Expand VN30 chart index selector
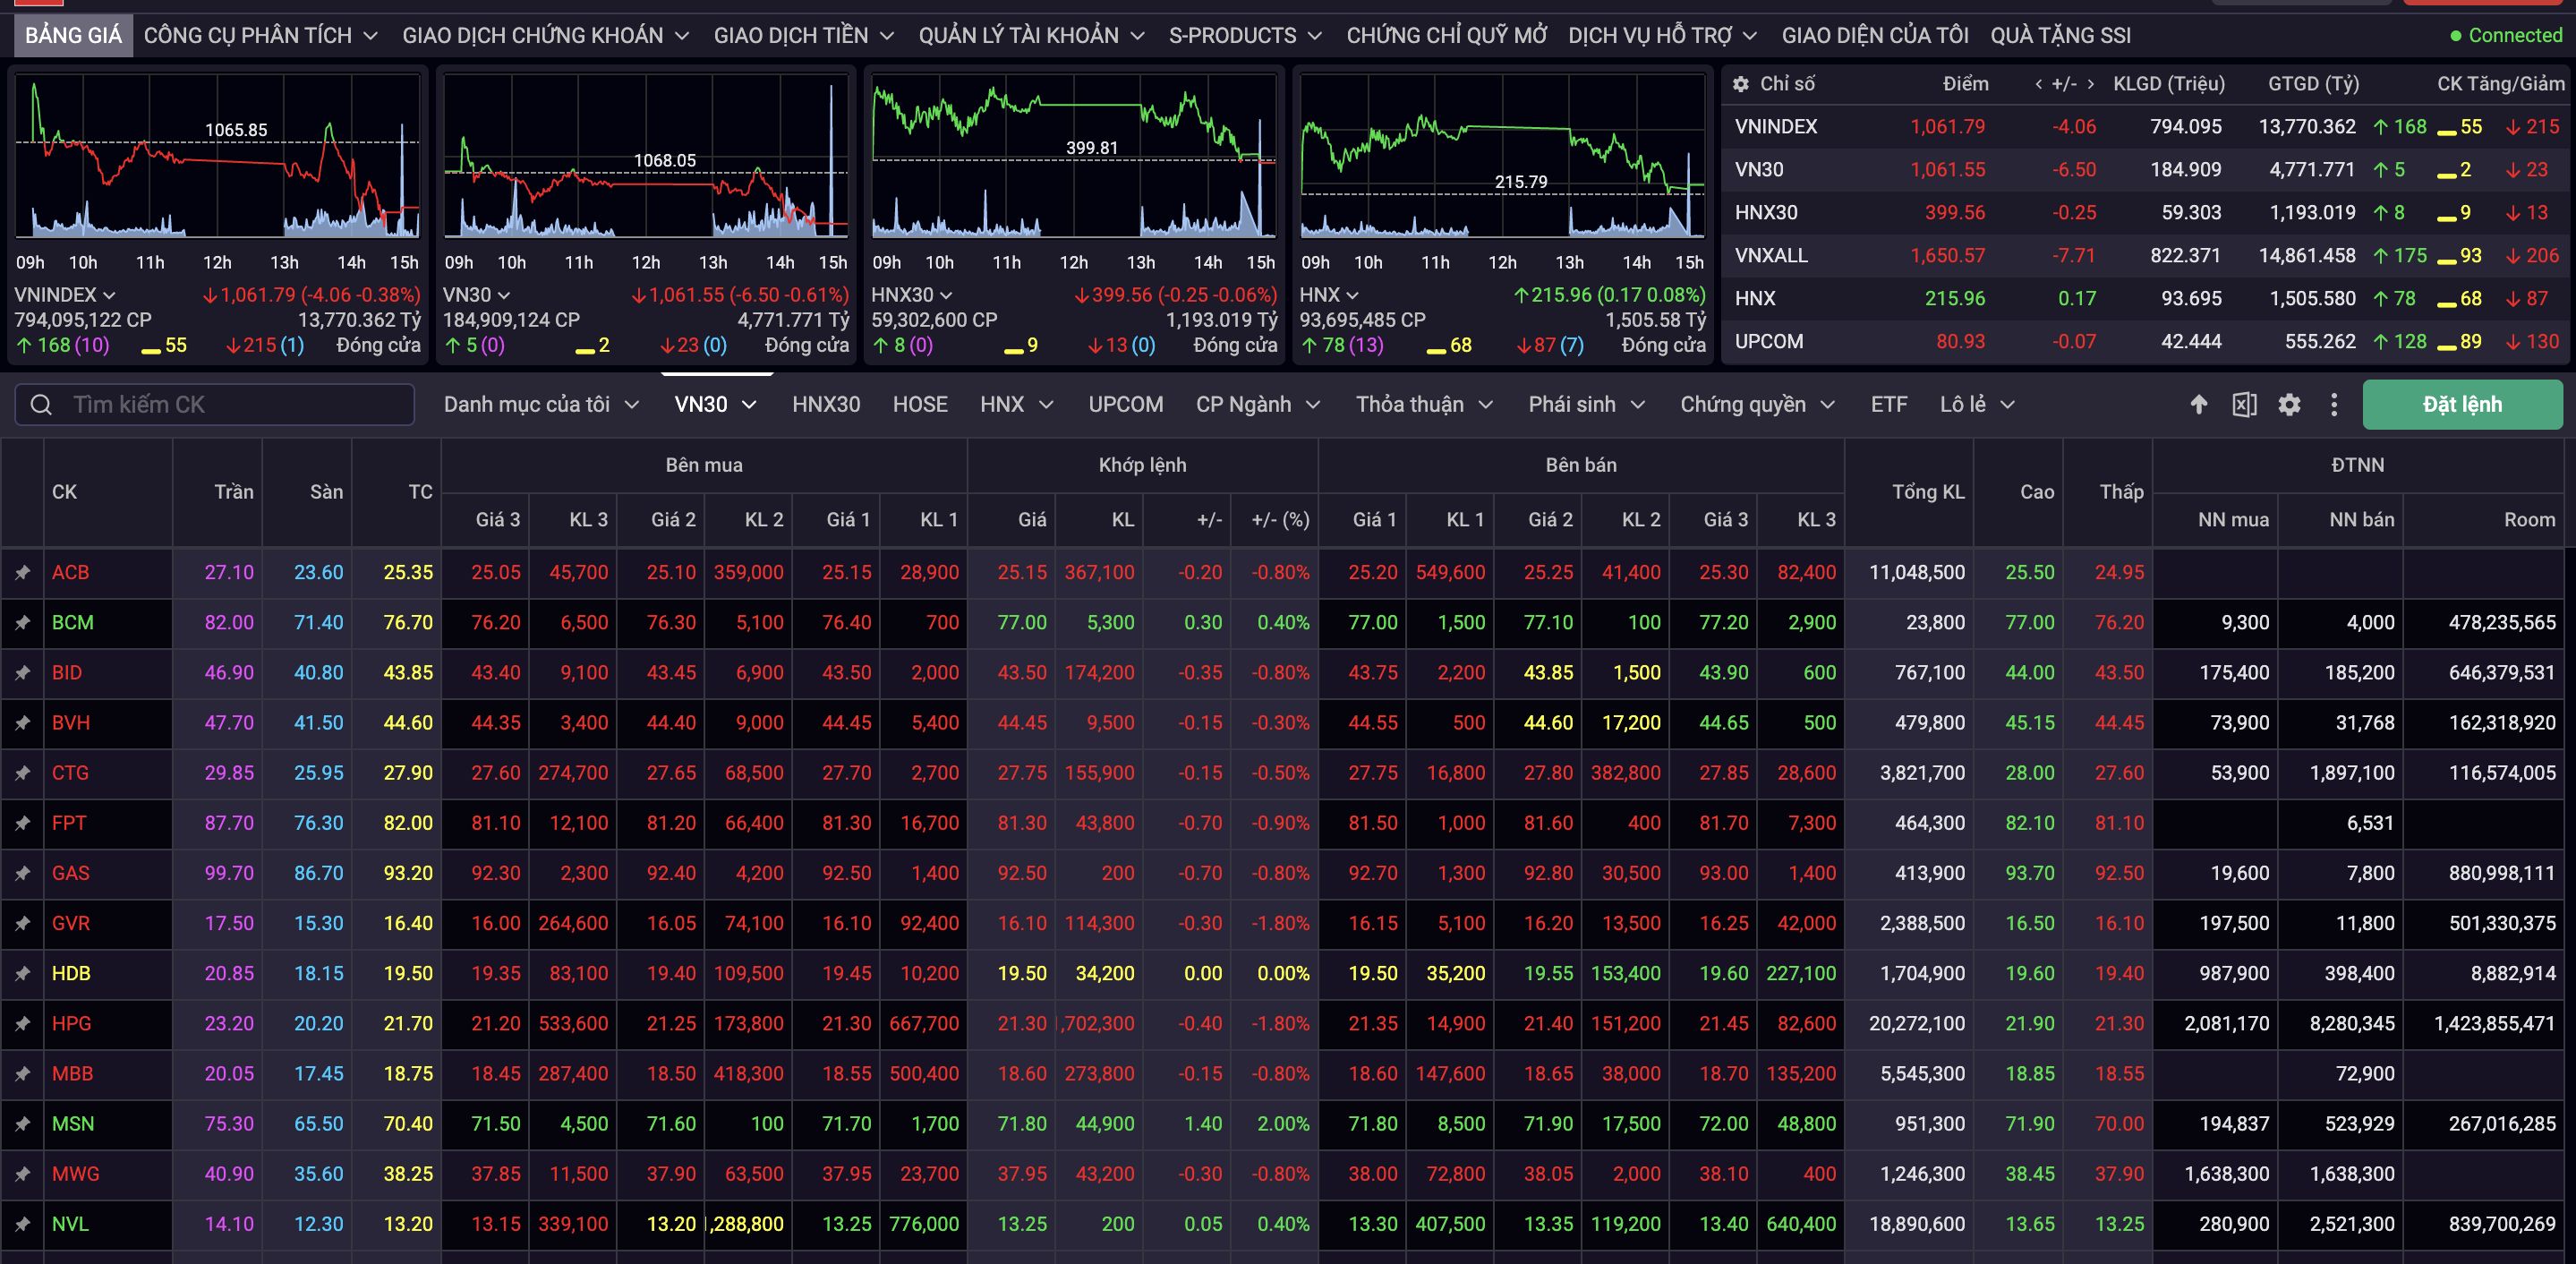 click(x=504, y=295)
